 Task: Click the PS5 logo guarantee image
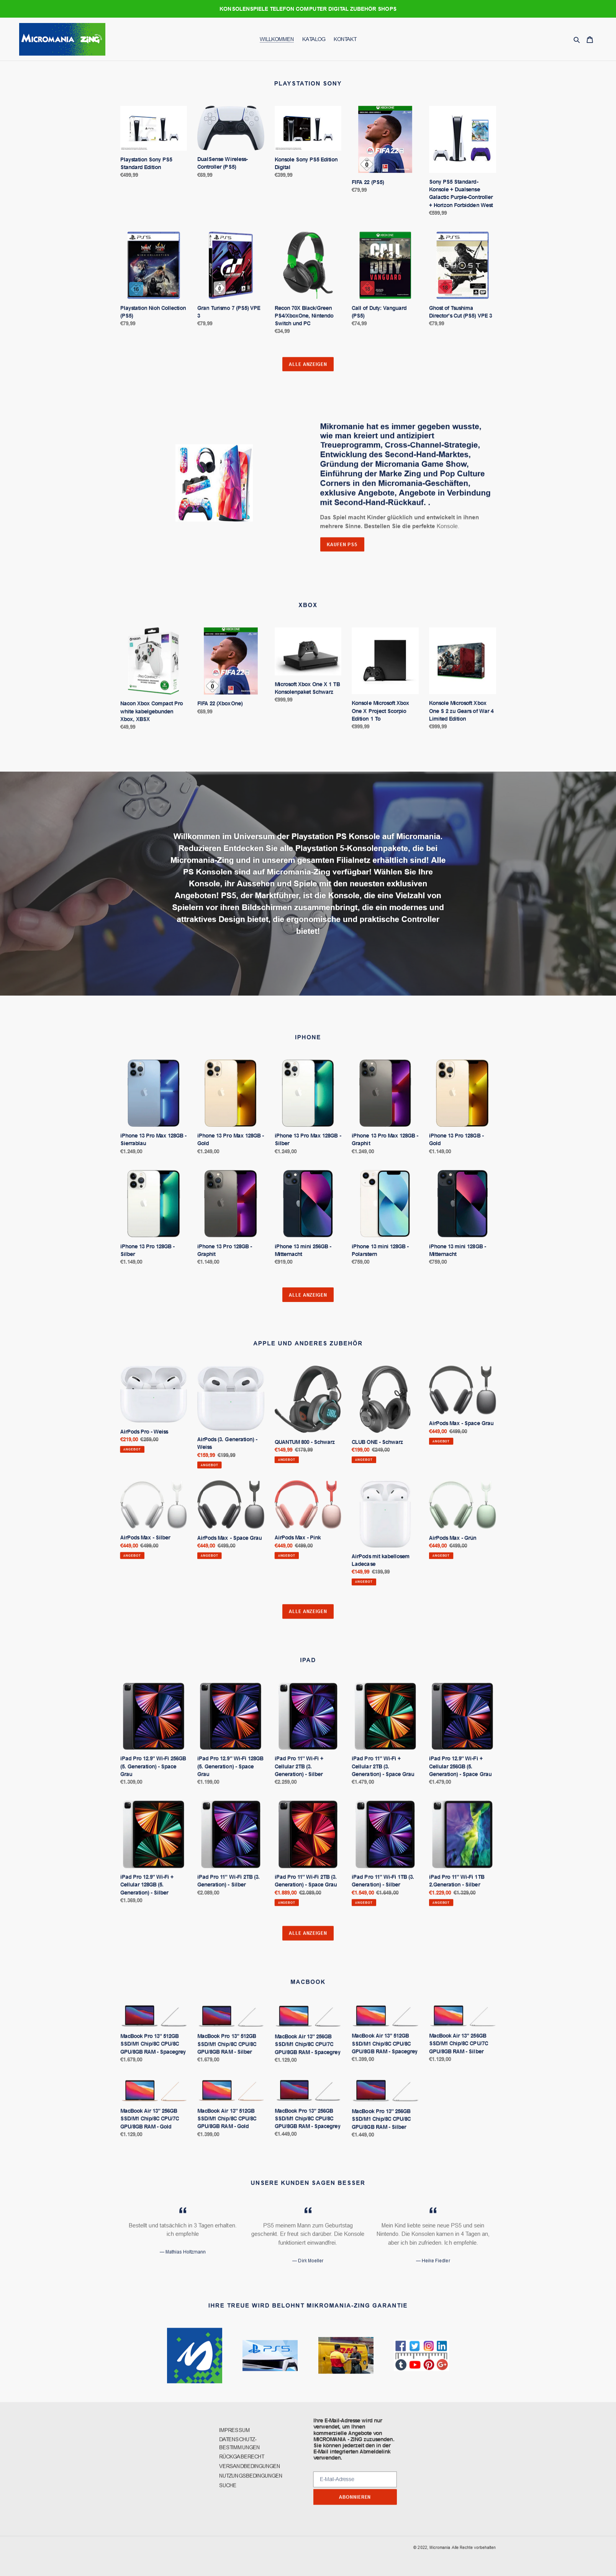pyautogui.click(x=270, y=2355)
